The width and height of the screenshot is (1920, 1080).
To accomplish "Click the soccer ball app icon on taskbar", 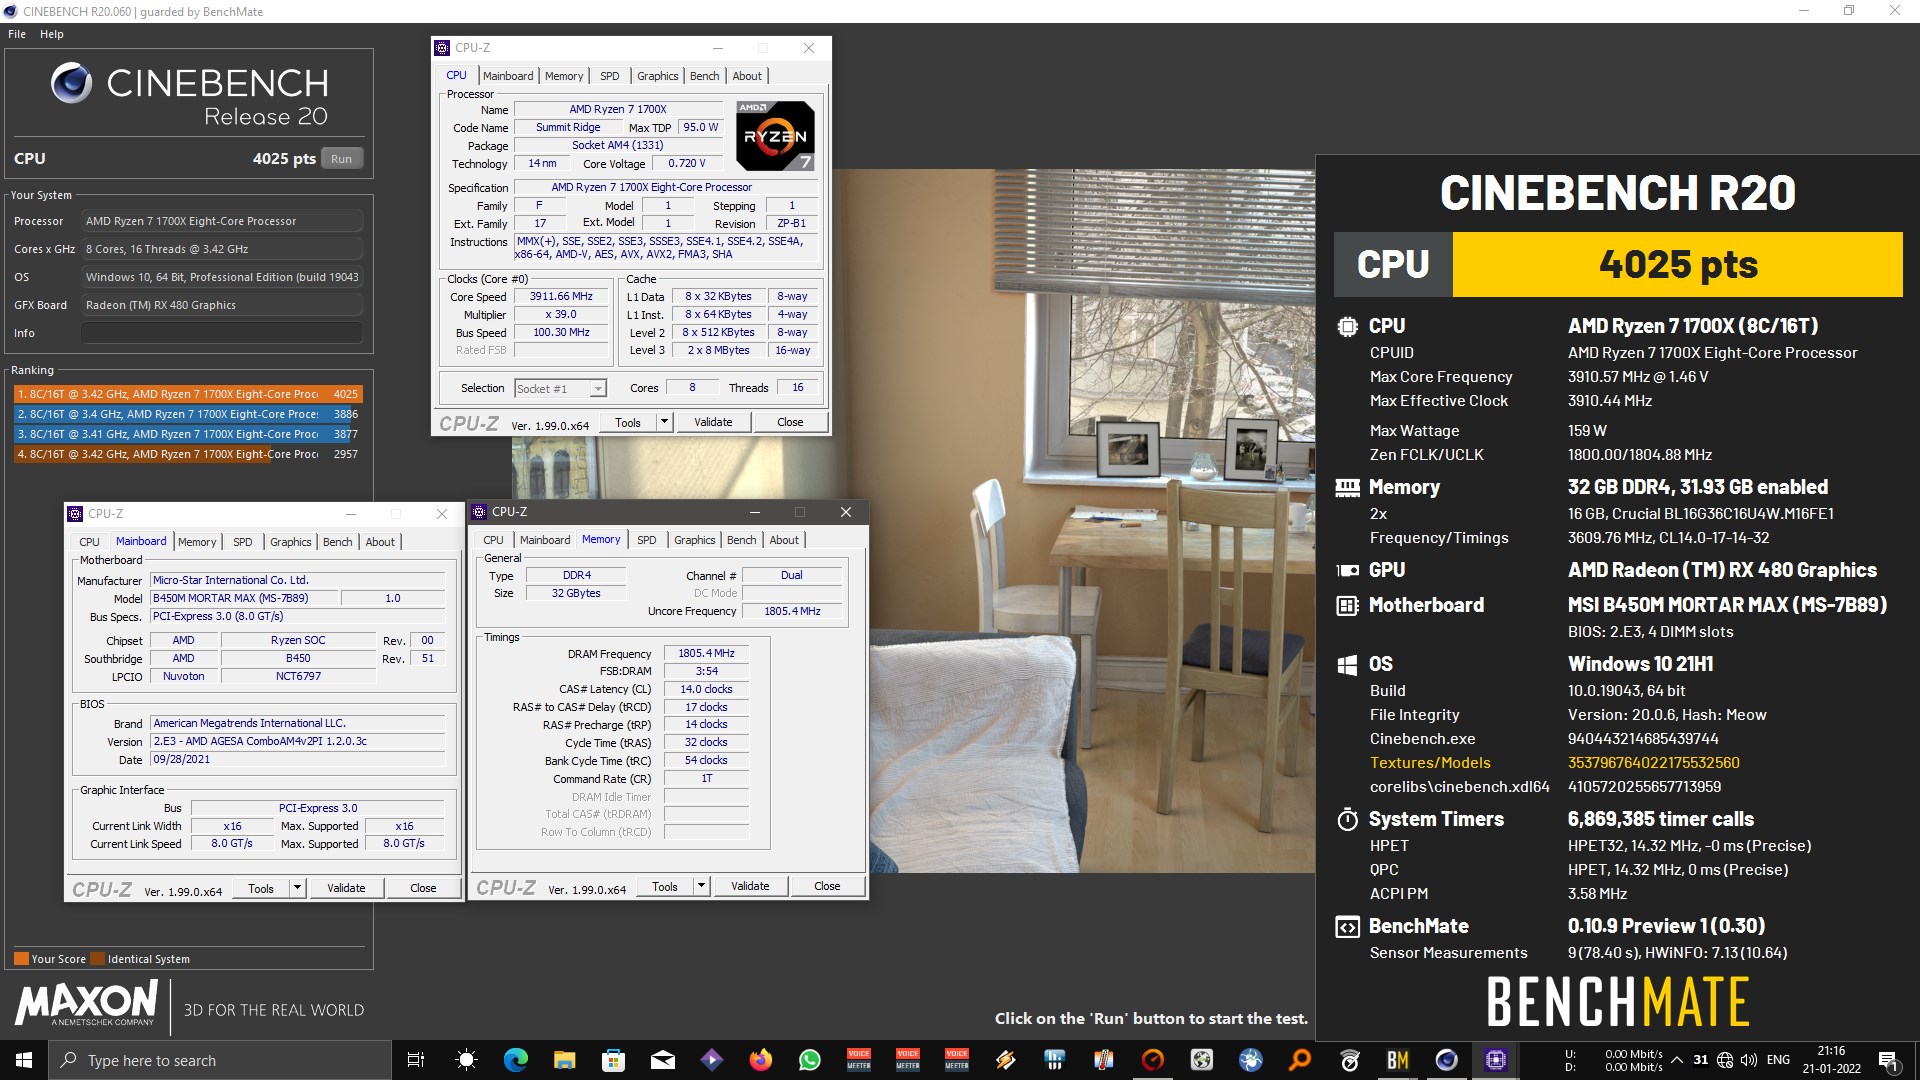I will [1202, 1060].
